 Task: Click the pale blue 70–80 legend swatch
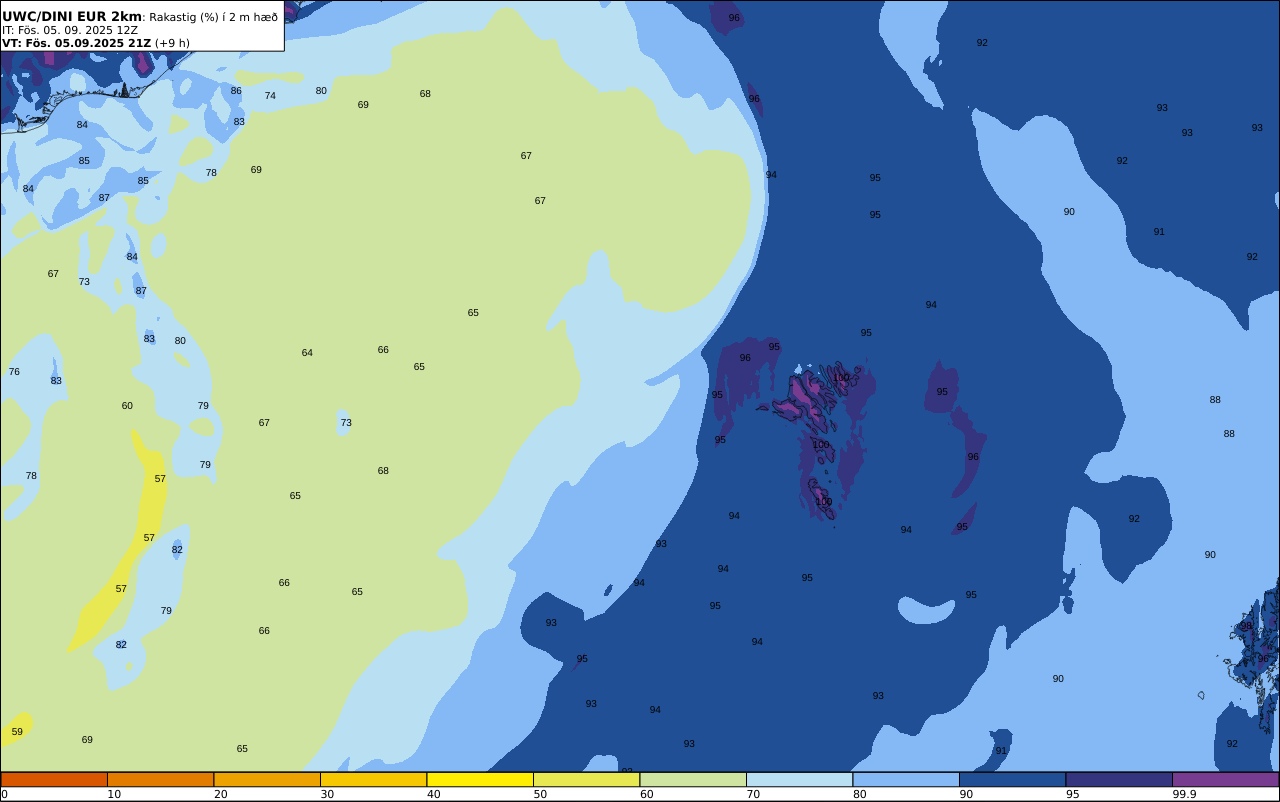point(799,779)
